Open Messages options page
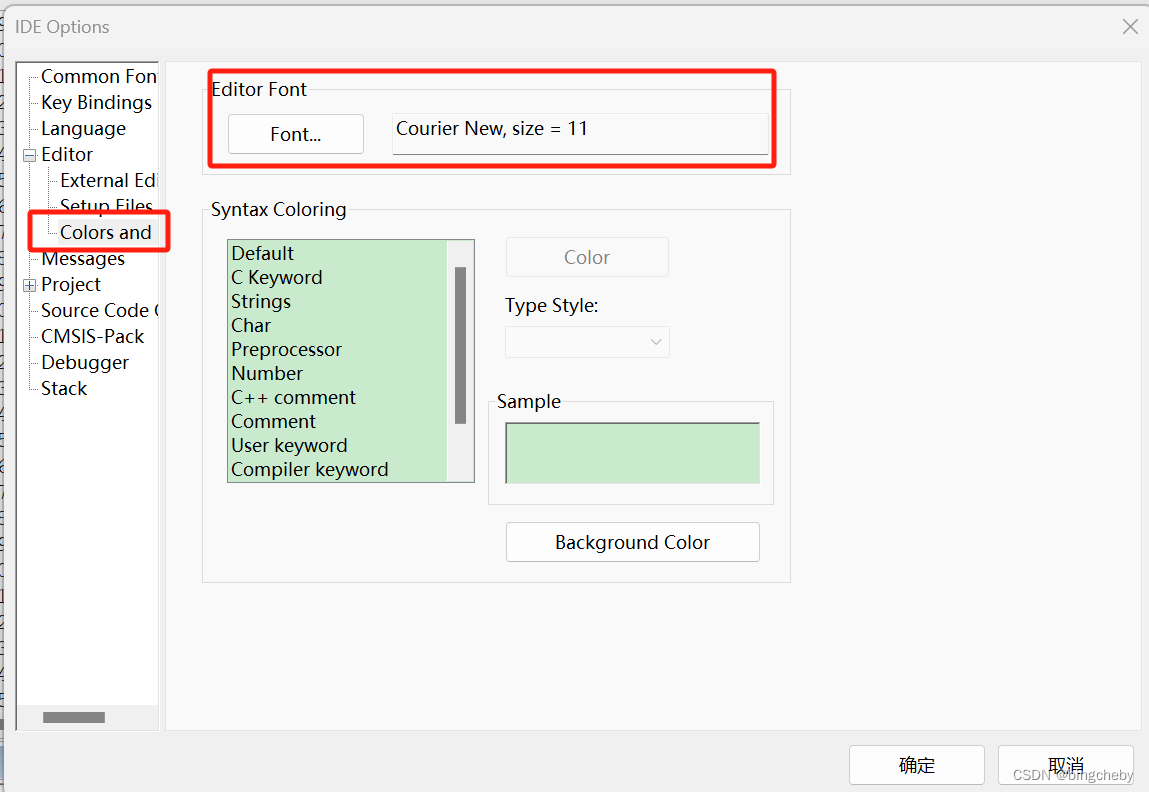Image resolution: width=1149 pixels, height=792 pixels. point(83,259)
